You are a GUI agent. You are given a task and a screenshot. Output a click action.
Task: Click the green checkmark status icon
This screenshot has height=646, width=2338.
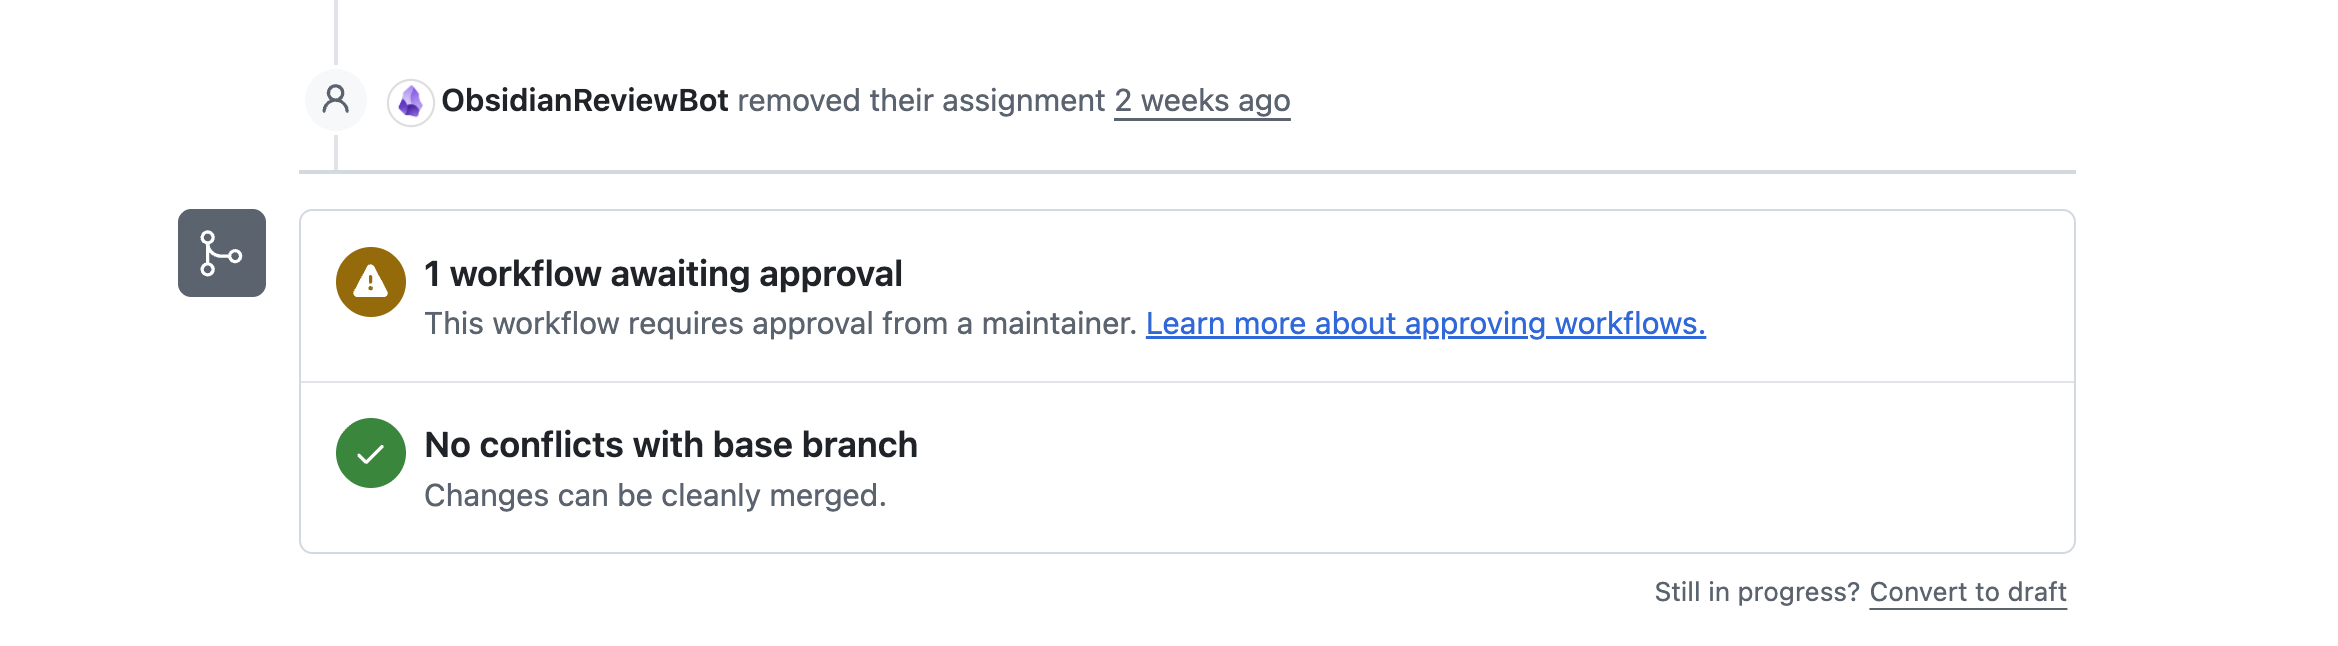click(371, 453)
